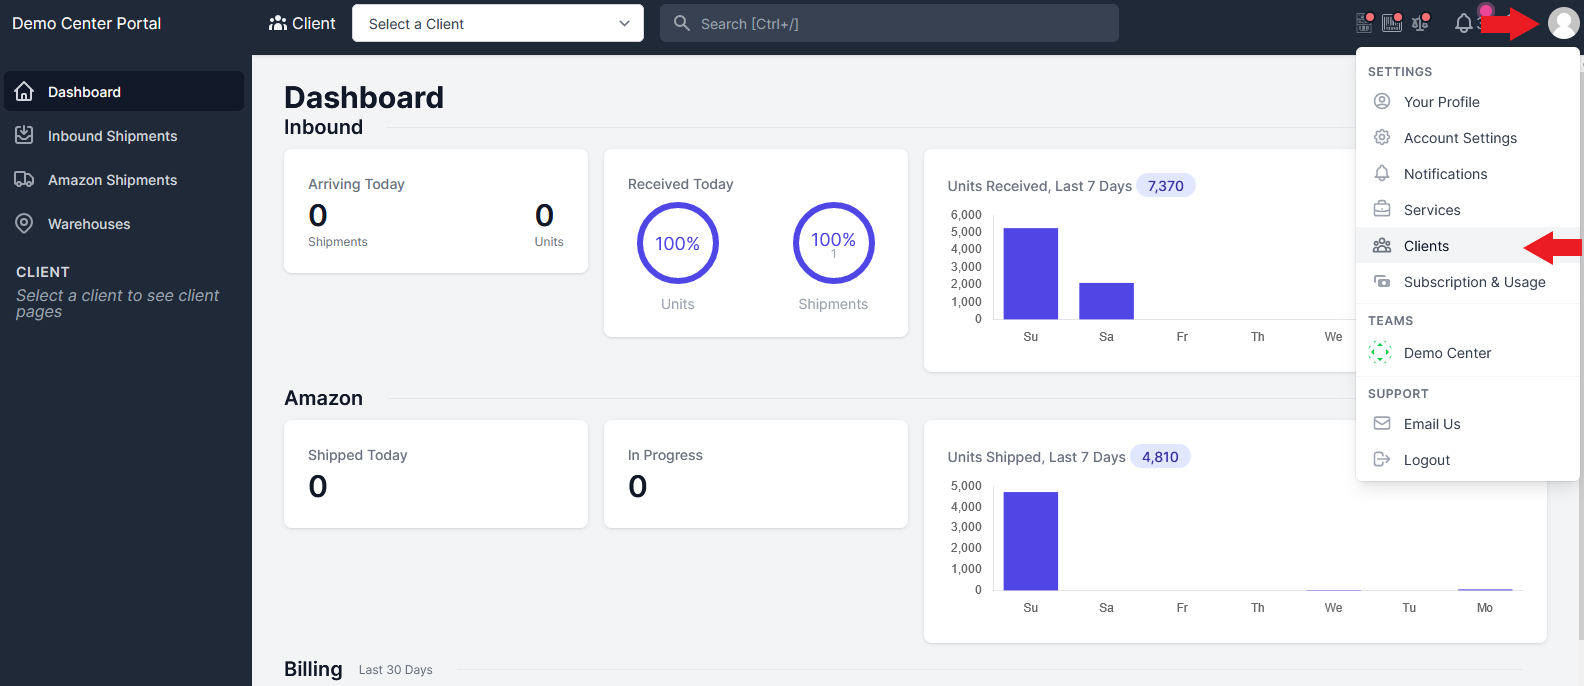Choose Clients from the dropdown menu

pyautogui.click(x=1466, y=245)
